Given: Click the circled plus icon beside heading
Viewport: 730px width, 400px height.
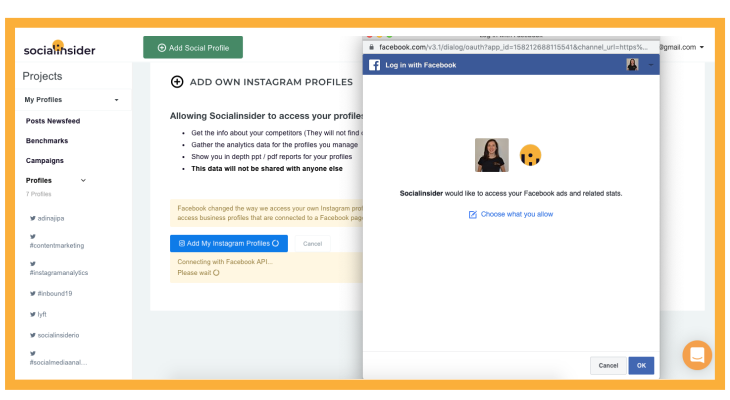Looking at the screenshot, I should pos(177,82).
